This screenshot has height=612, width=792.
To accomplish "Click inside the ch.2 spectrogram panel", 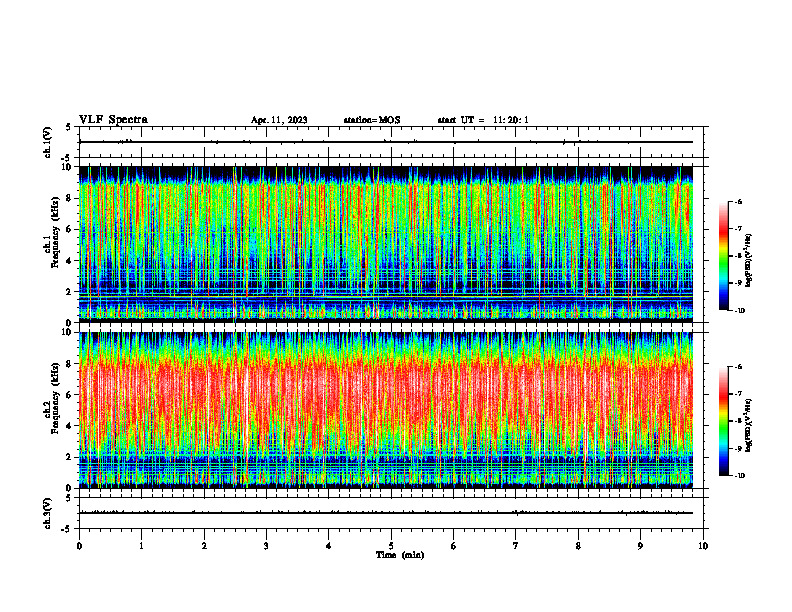I will click(386, 410).
